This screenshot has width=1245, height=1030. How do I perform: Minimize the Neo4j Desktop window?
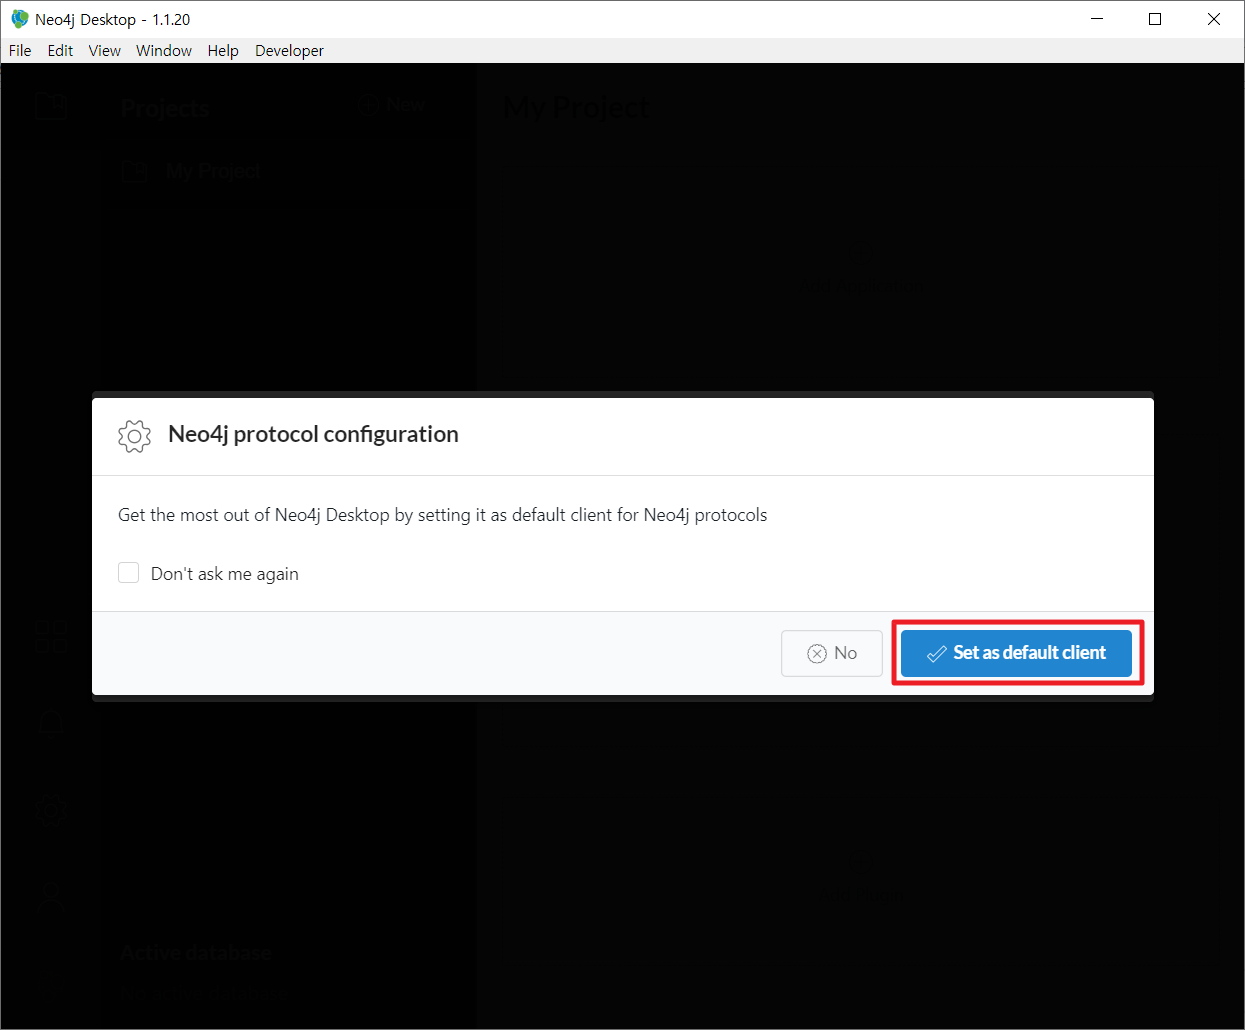pyautogui.click(x=1097, y=19)
